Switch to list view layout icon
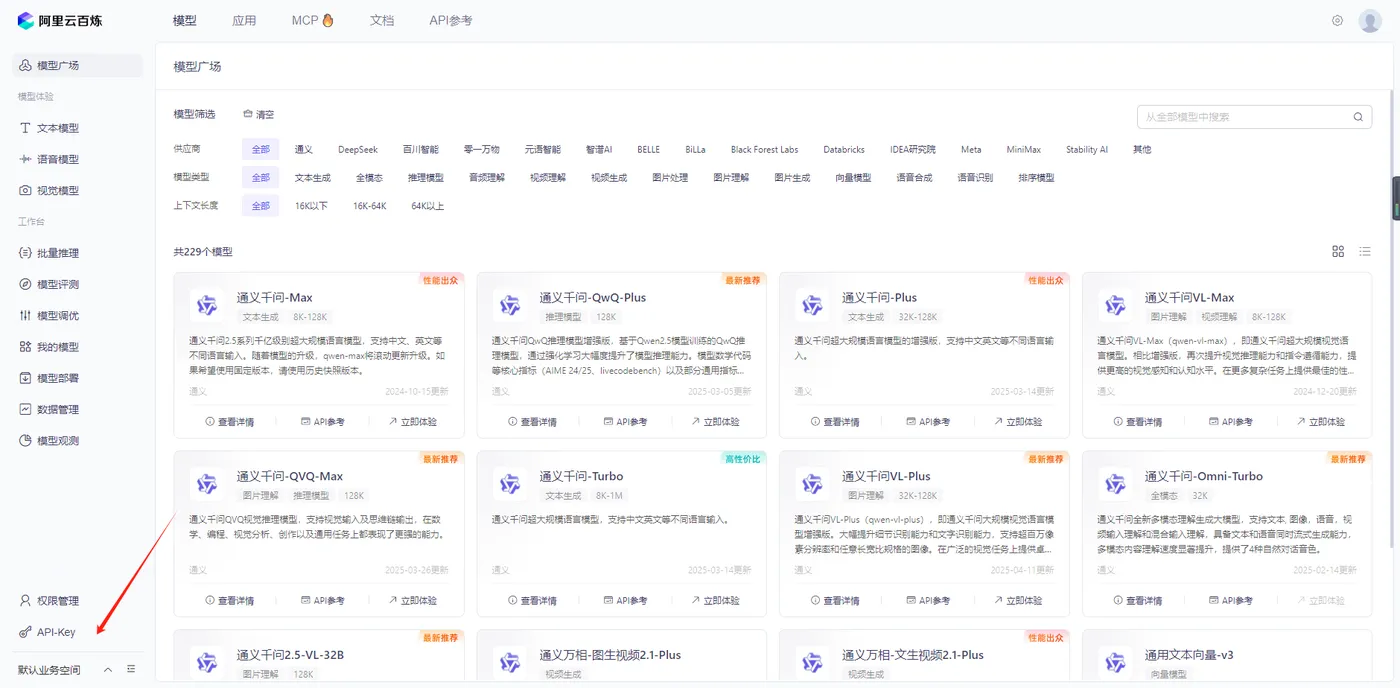 coord(1365,251)
